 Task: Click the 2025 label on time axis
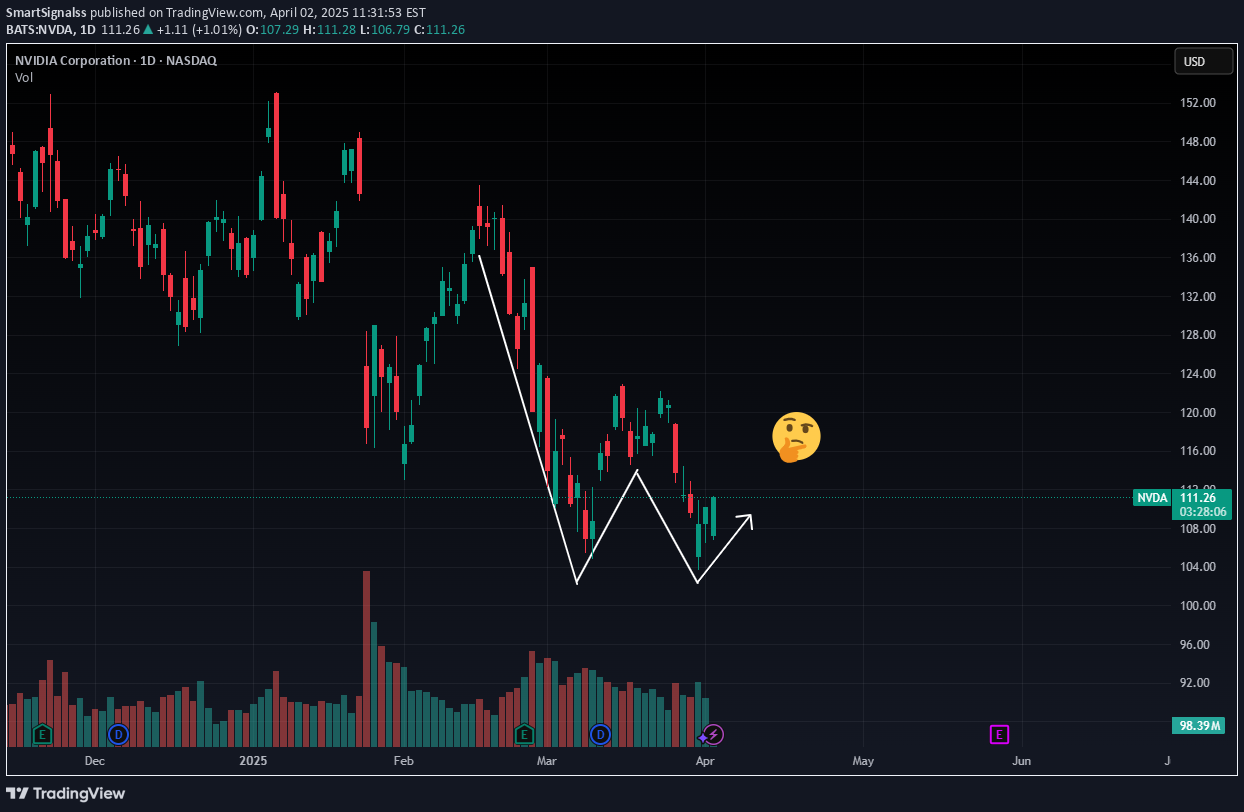click(x=251, y=761)
